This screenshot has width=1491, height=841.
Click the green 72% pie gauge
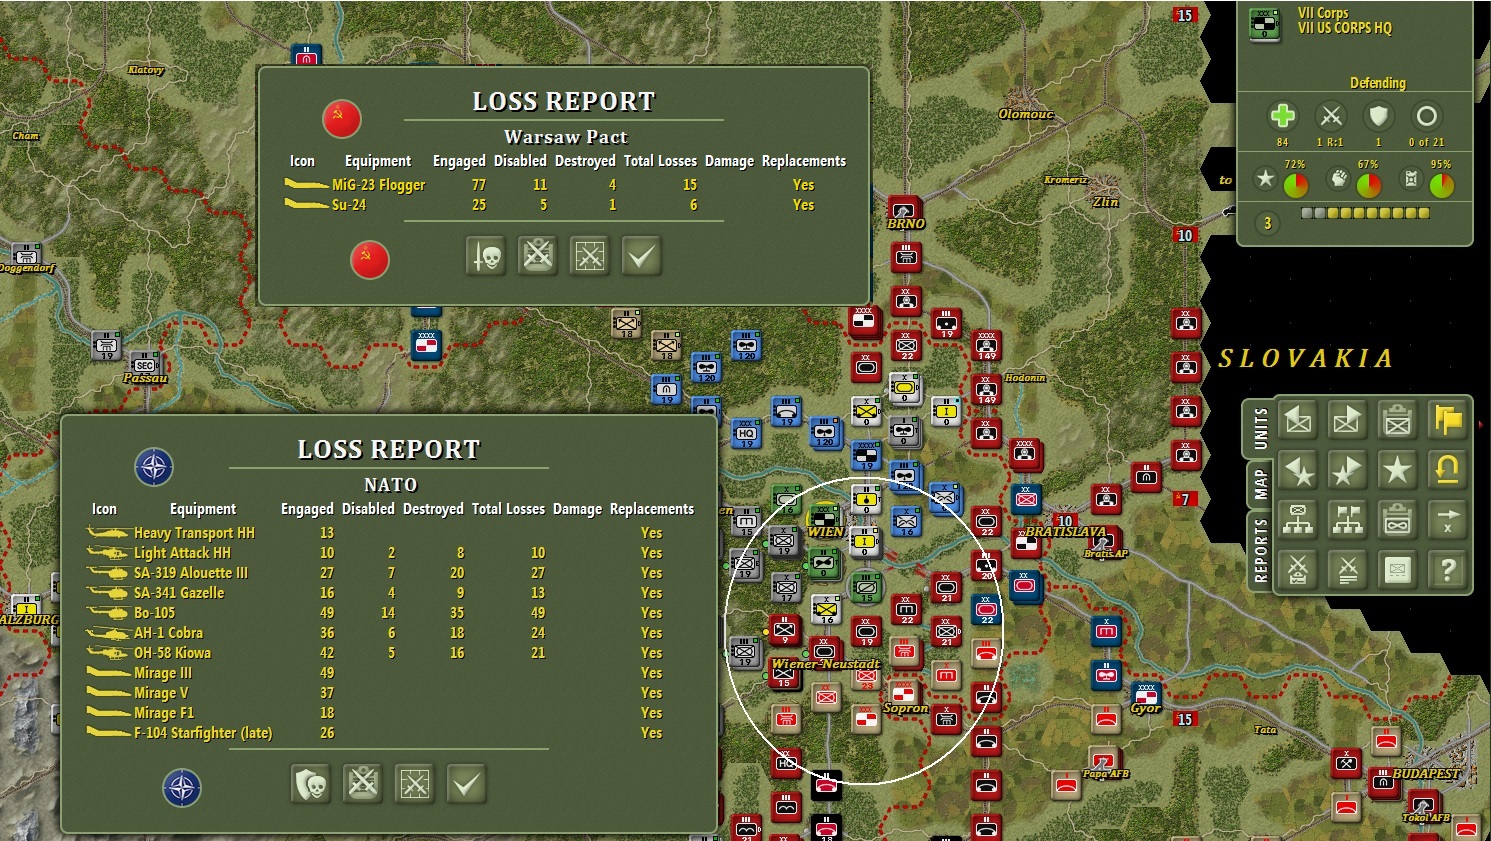coord(1295,185)
